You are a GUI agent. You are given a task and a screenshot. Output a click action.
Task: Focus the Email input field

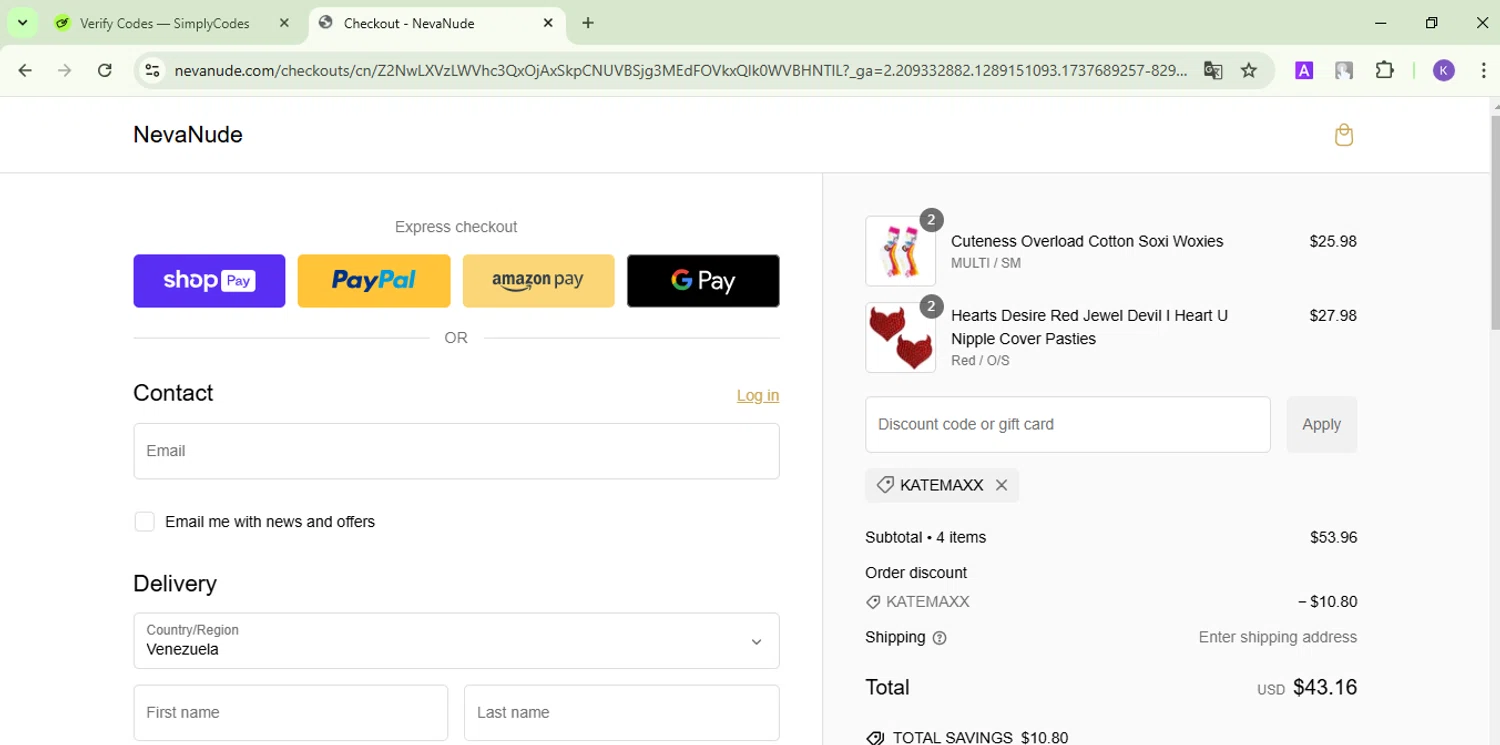[x=456, y=451]
